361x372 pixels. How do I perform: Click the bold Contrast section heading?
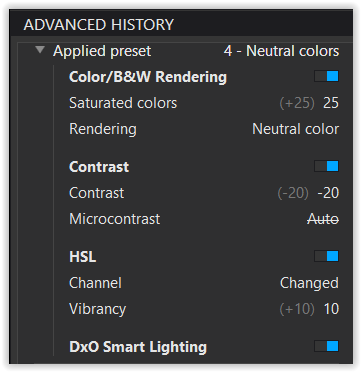coord(99,167)
